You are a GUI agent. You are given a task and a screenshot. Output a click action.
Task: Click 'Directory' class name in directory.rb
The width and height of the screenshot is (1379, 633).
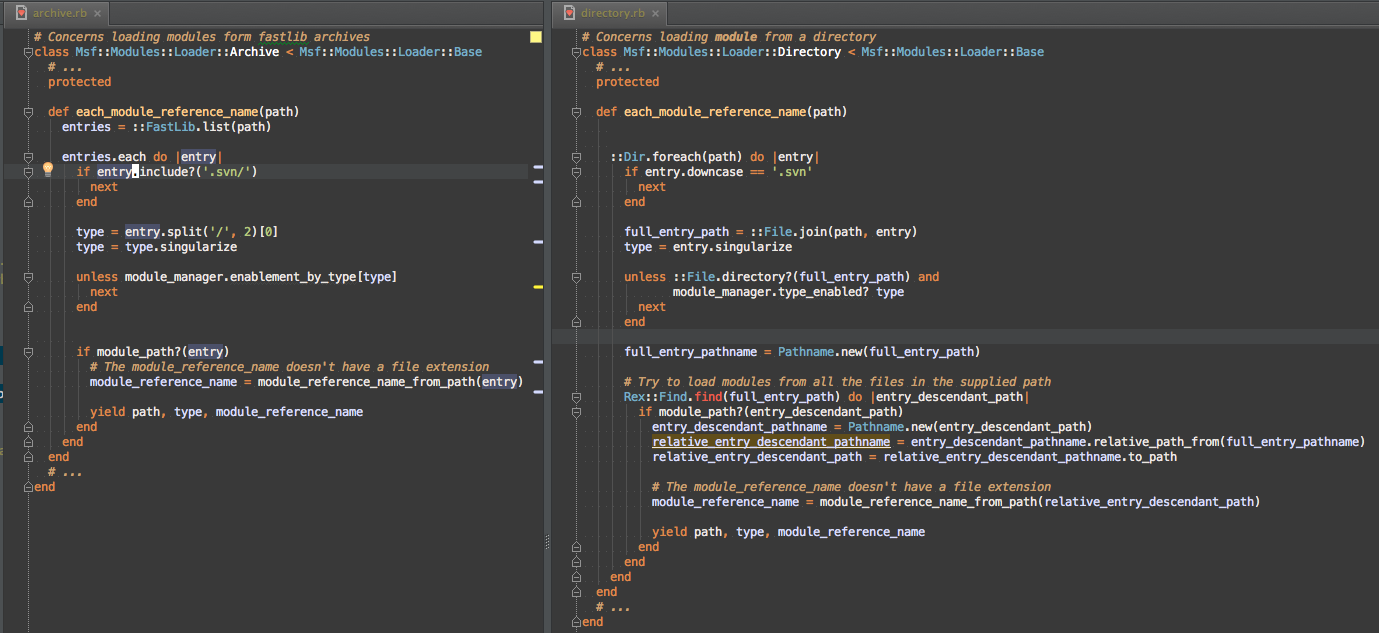pyautogui.click(x=809, y=52)
